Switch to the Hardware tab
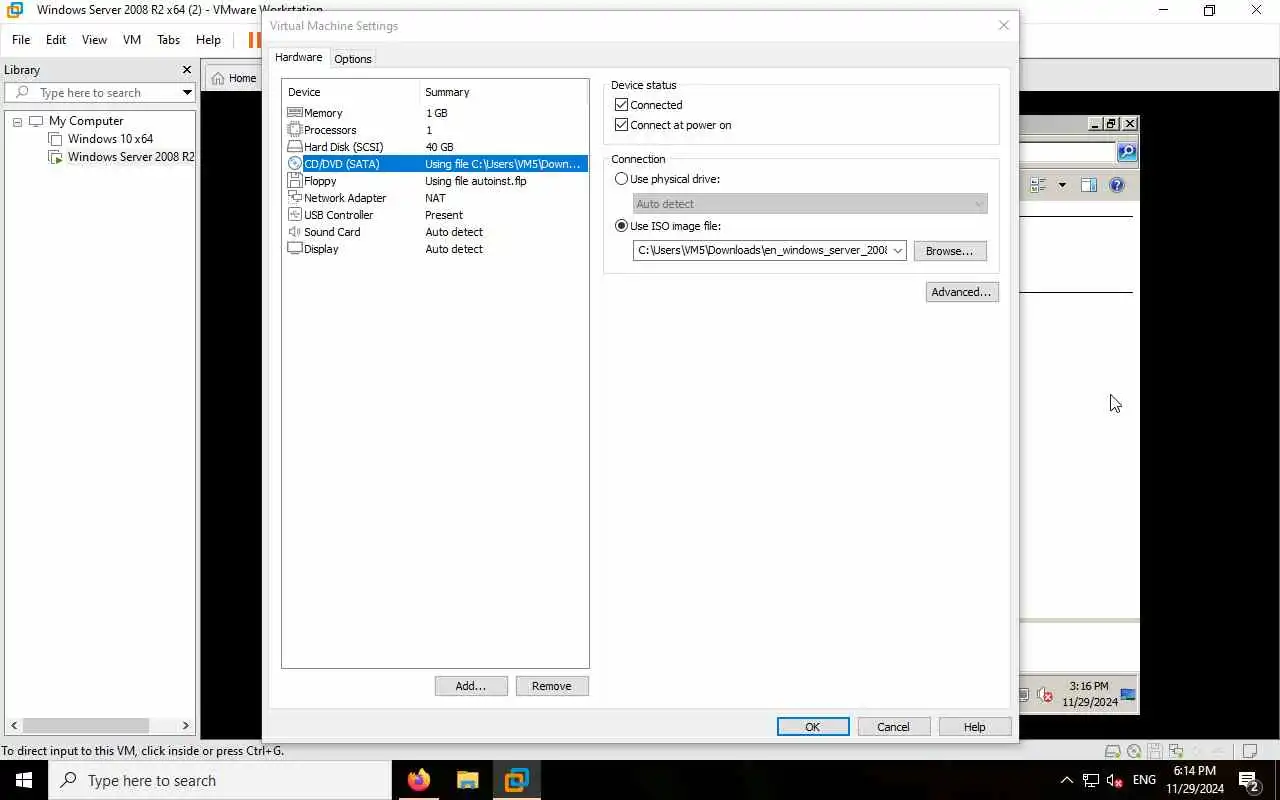The width and height of the screenshot is (1280, 800). [x=299, y=58]
